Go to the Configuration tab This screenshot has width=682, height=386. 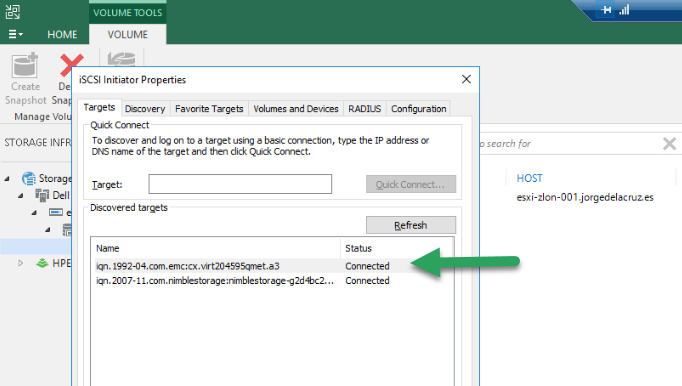tap(418, 109)
